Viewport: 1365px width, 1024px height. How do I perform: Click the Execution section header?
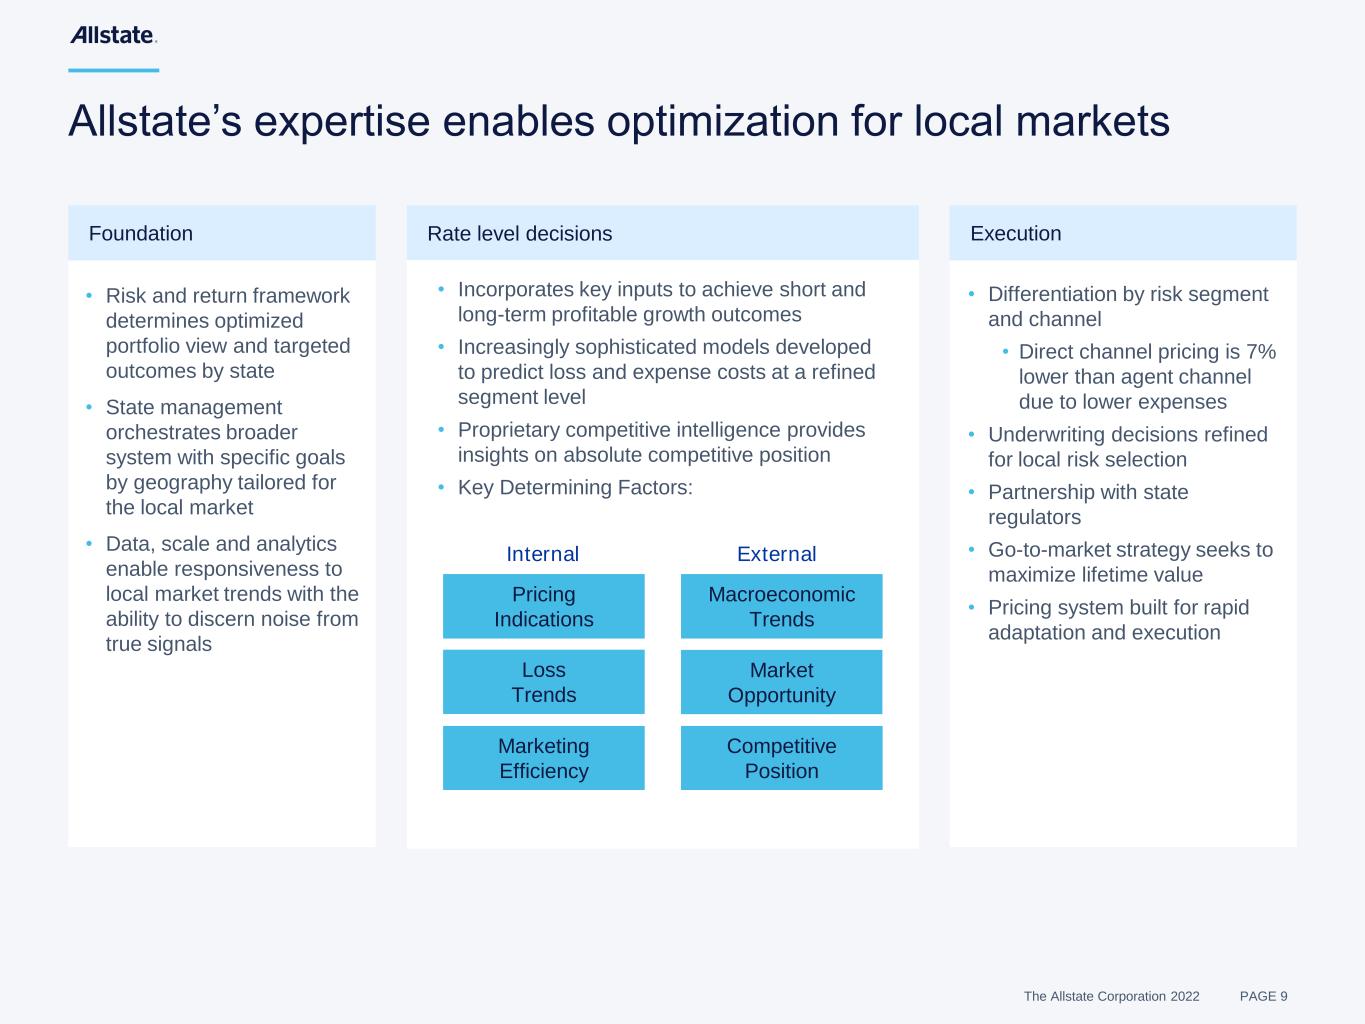click(x=1015, y=233)
